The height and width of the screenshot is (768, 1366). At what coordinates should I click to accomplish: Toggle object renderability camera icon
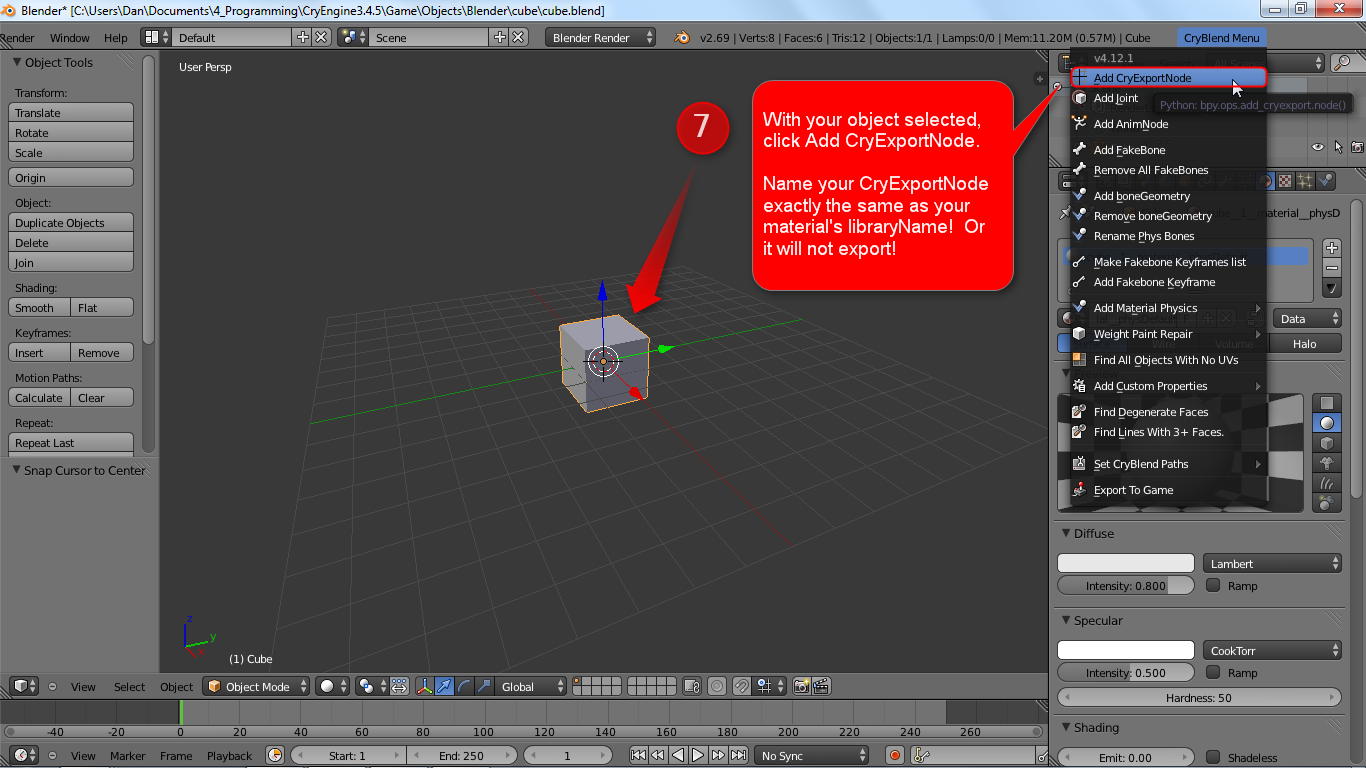1357,147
